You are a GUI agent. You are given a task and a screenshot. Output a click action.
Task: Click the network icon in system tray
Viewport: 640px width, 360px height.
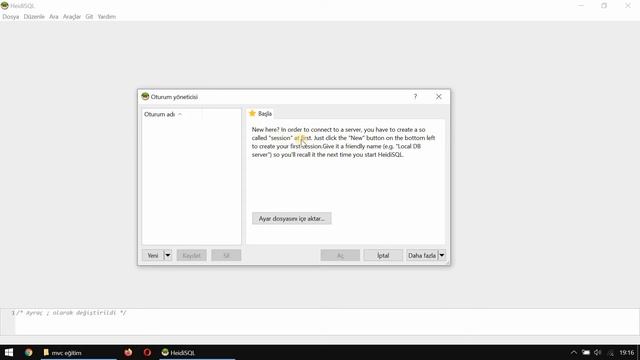[x=611, y=352]
